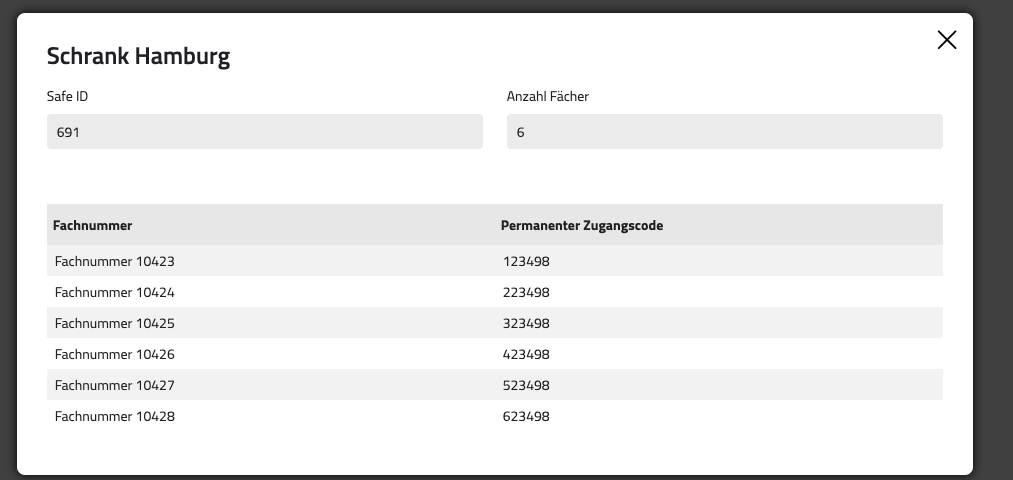Click the Anzahl Fächer label
Image resolution: width=1013 pixels, height=480 pixels.
click(547, 97)
